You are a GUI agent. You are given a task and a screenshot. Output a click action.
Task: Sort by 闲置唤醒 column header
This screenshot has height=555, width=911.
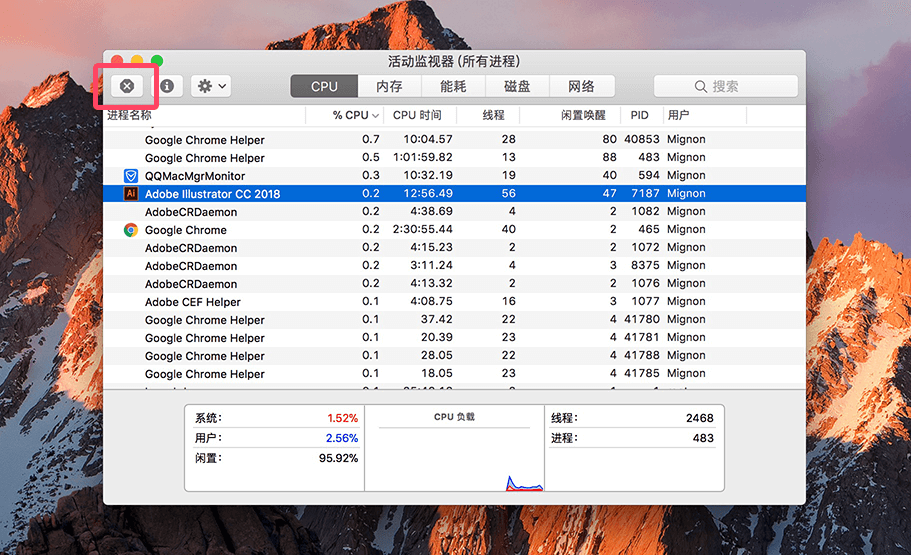[583, 115]
